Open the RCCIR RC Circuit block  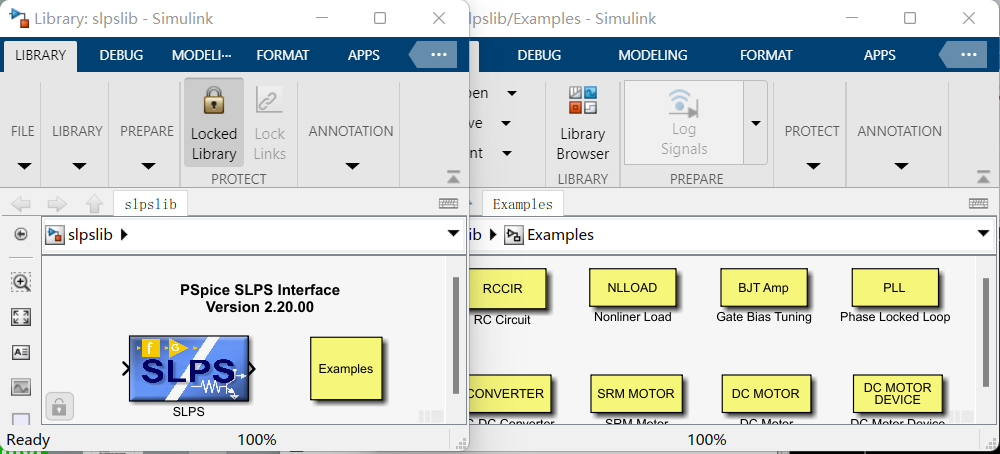pos(508,288)
